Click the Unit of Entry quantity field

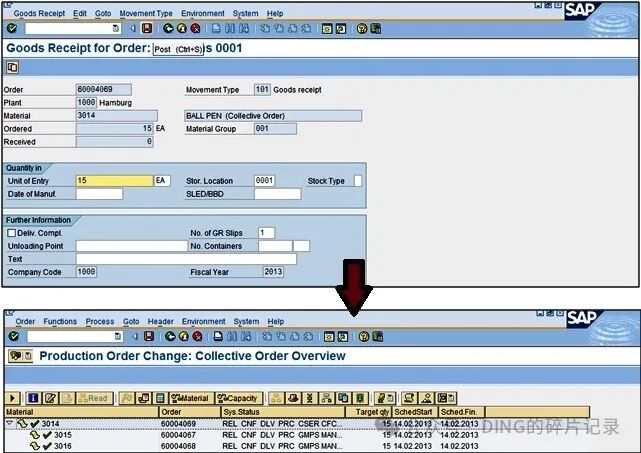[114, 181]
